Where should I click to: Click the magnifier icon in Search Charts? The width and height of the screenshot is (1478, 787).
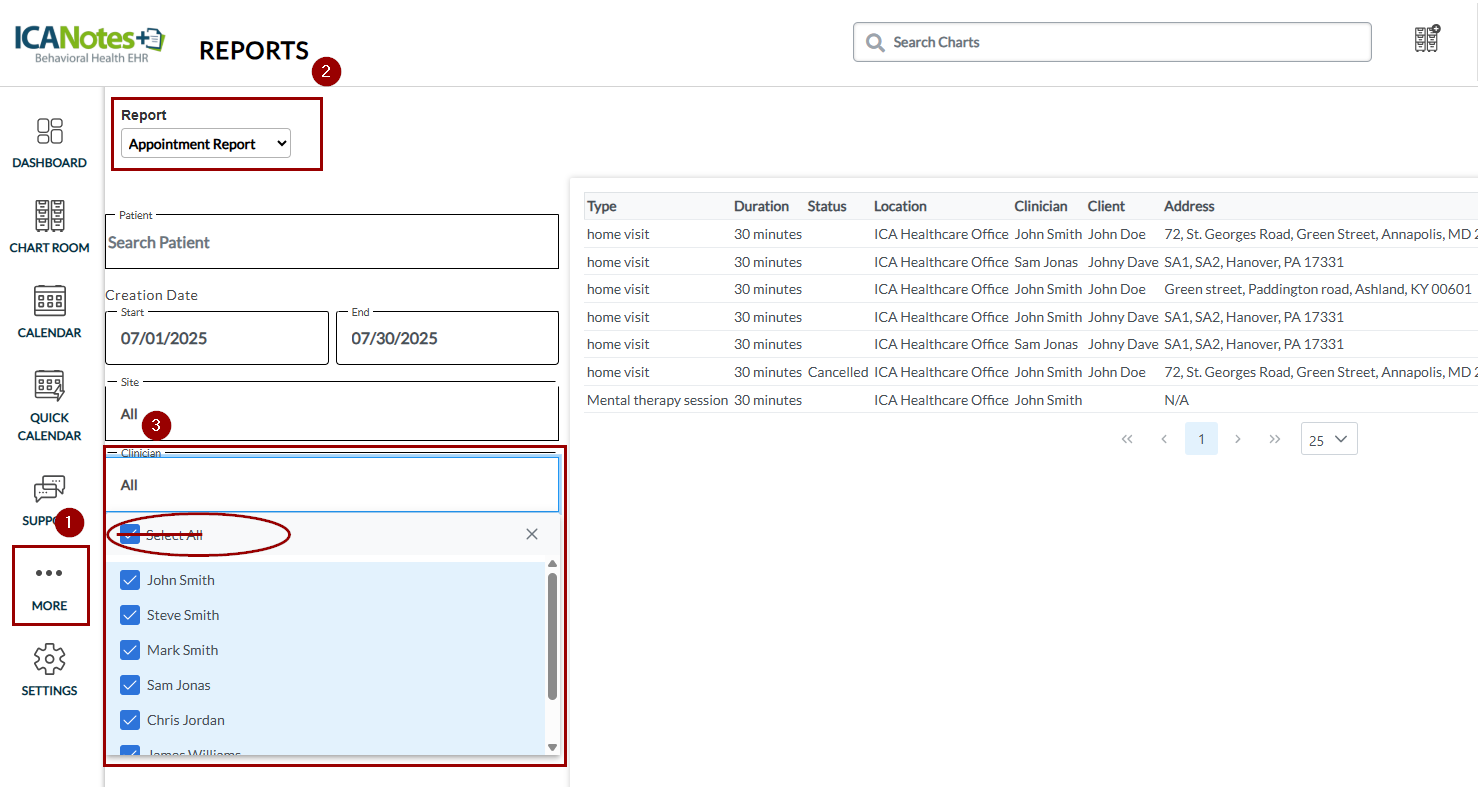(x=875, y=42)
